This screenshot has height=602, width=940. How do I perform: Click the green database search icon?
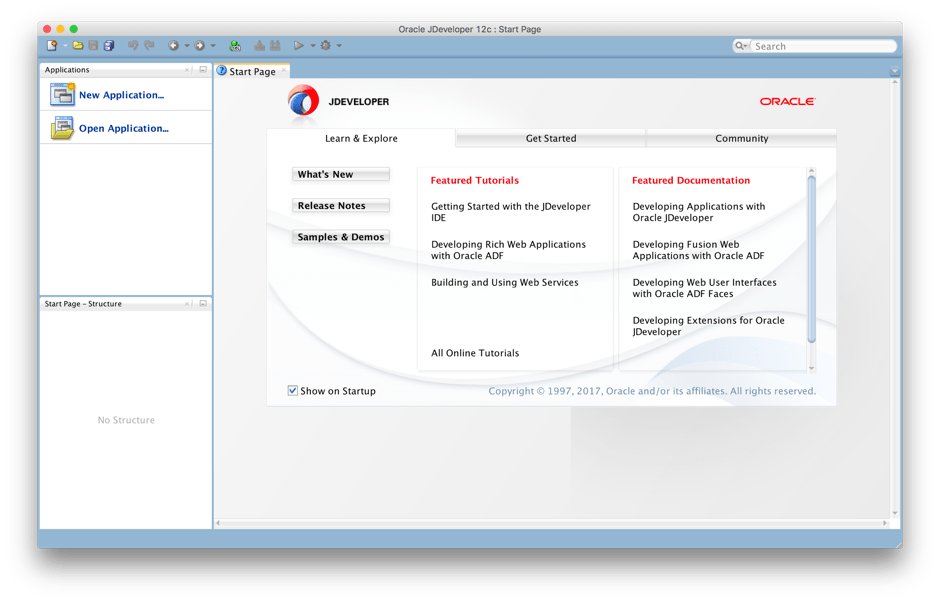(x=235, y=46)
